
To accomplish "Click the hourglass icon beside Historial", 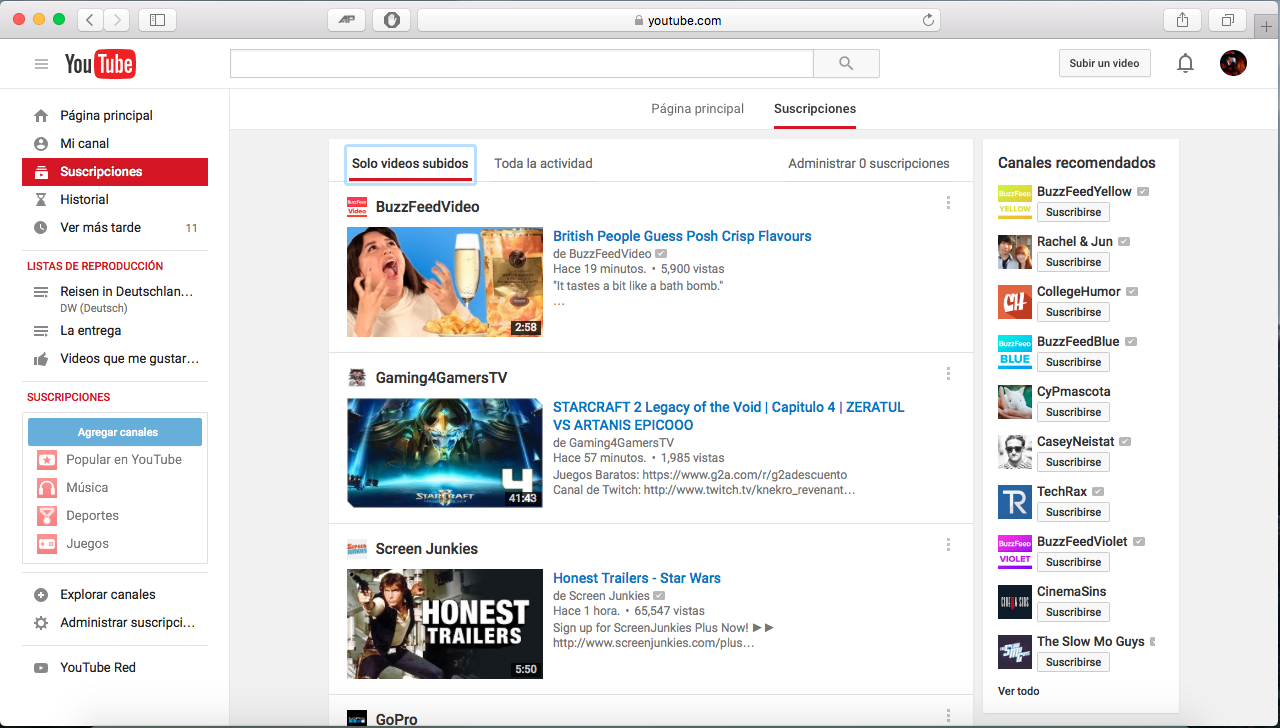I will [41, 200].
